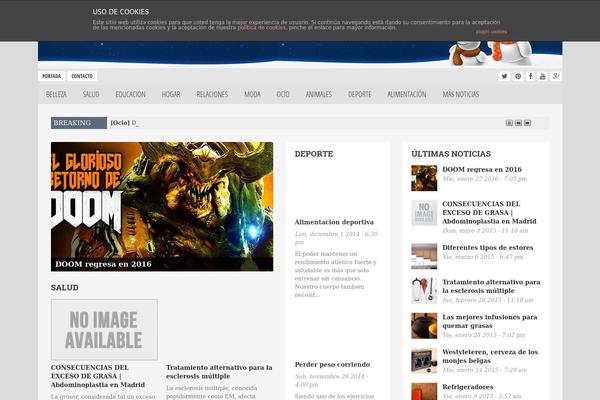Select Educacion in navigation bar
Screen dimensions: 600x400
click(130, 94)
